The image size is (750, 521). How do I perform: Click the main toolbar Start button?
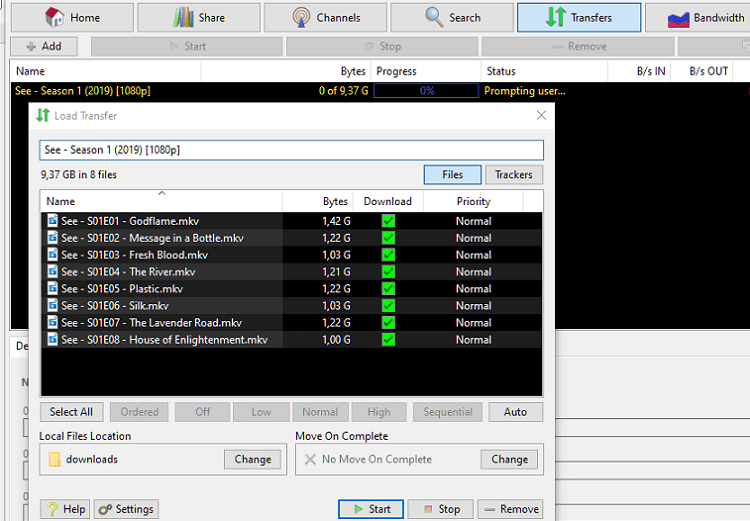187,46
